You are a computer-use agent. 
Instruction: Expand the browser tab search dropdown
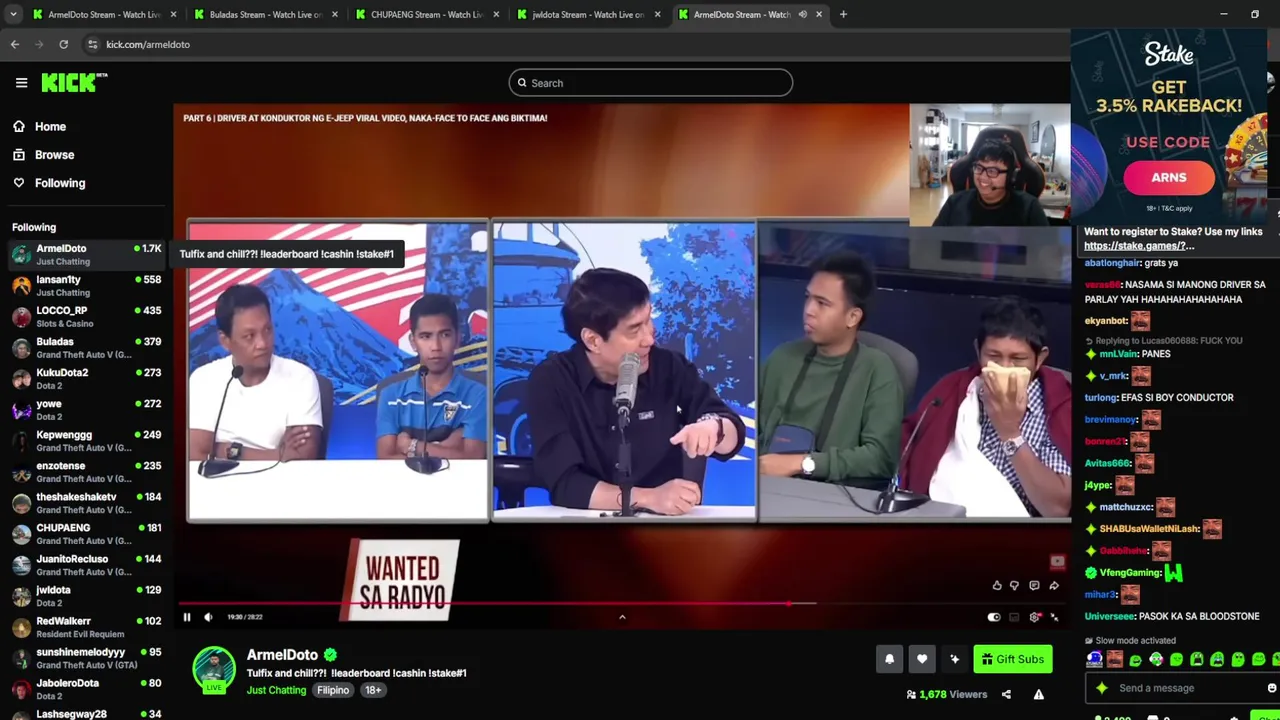(13, 15)
